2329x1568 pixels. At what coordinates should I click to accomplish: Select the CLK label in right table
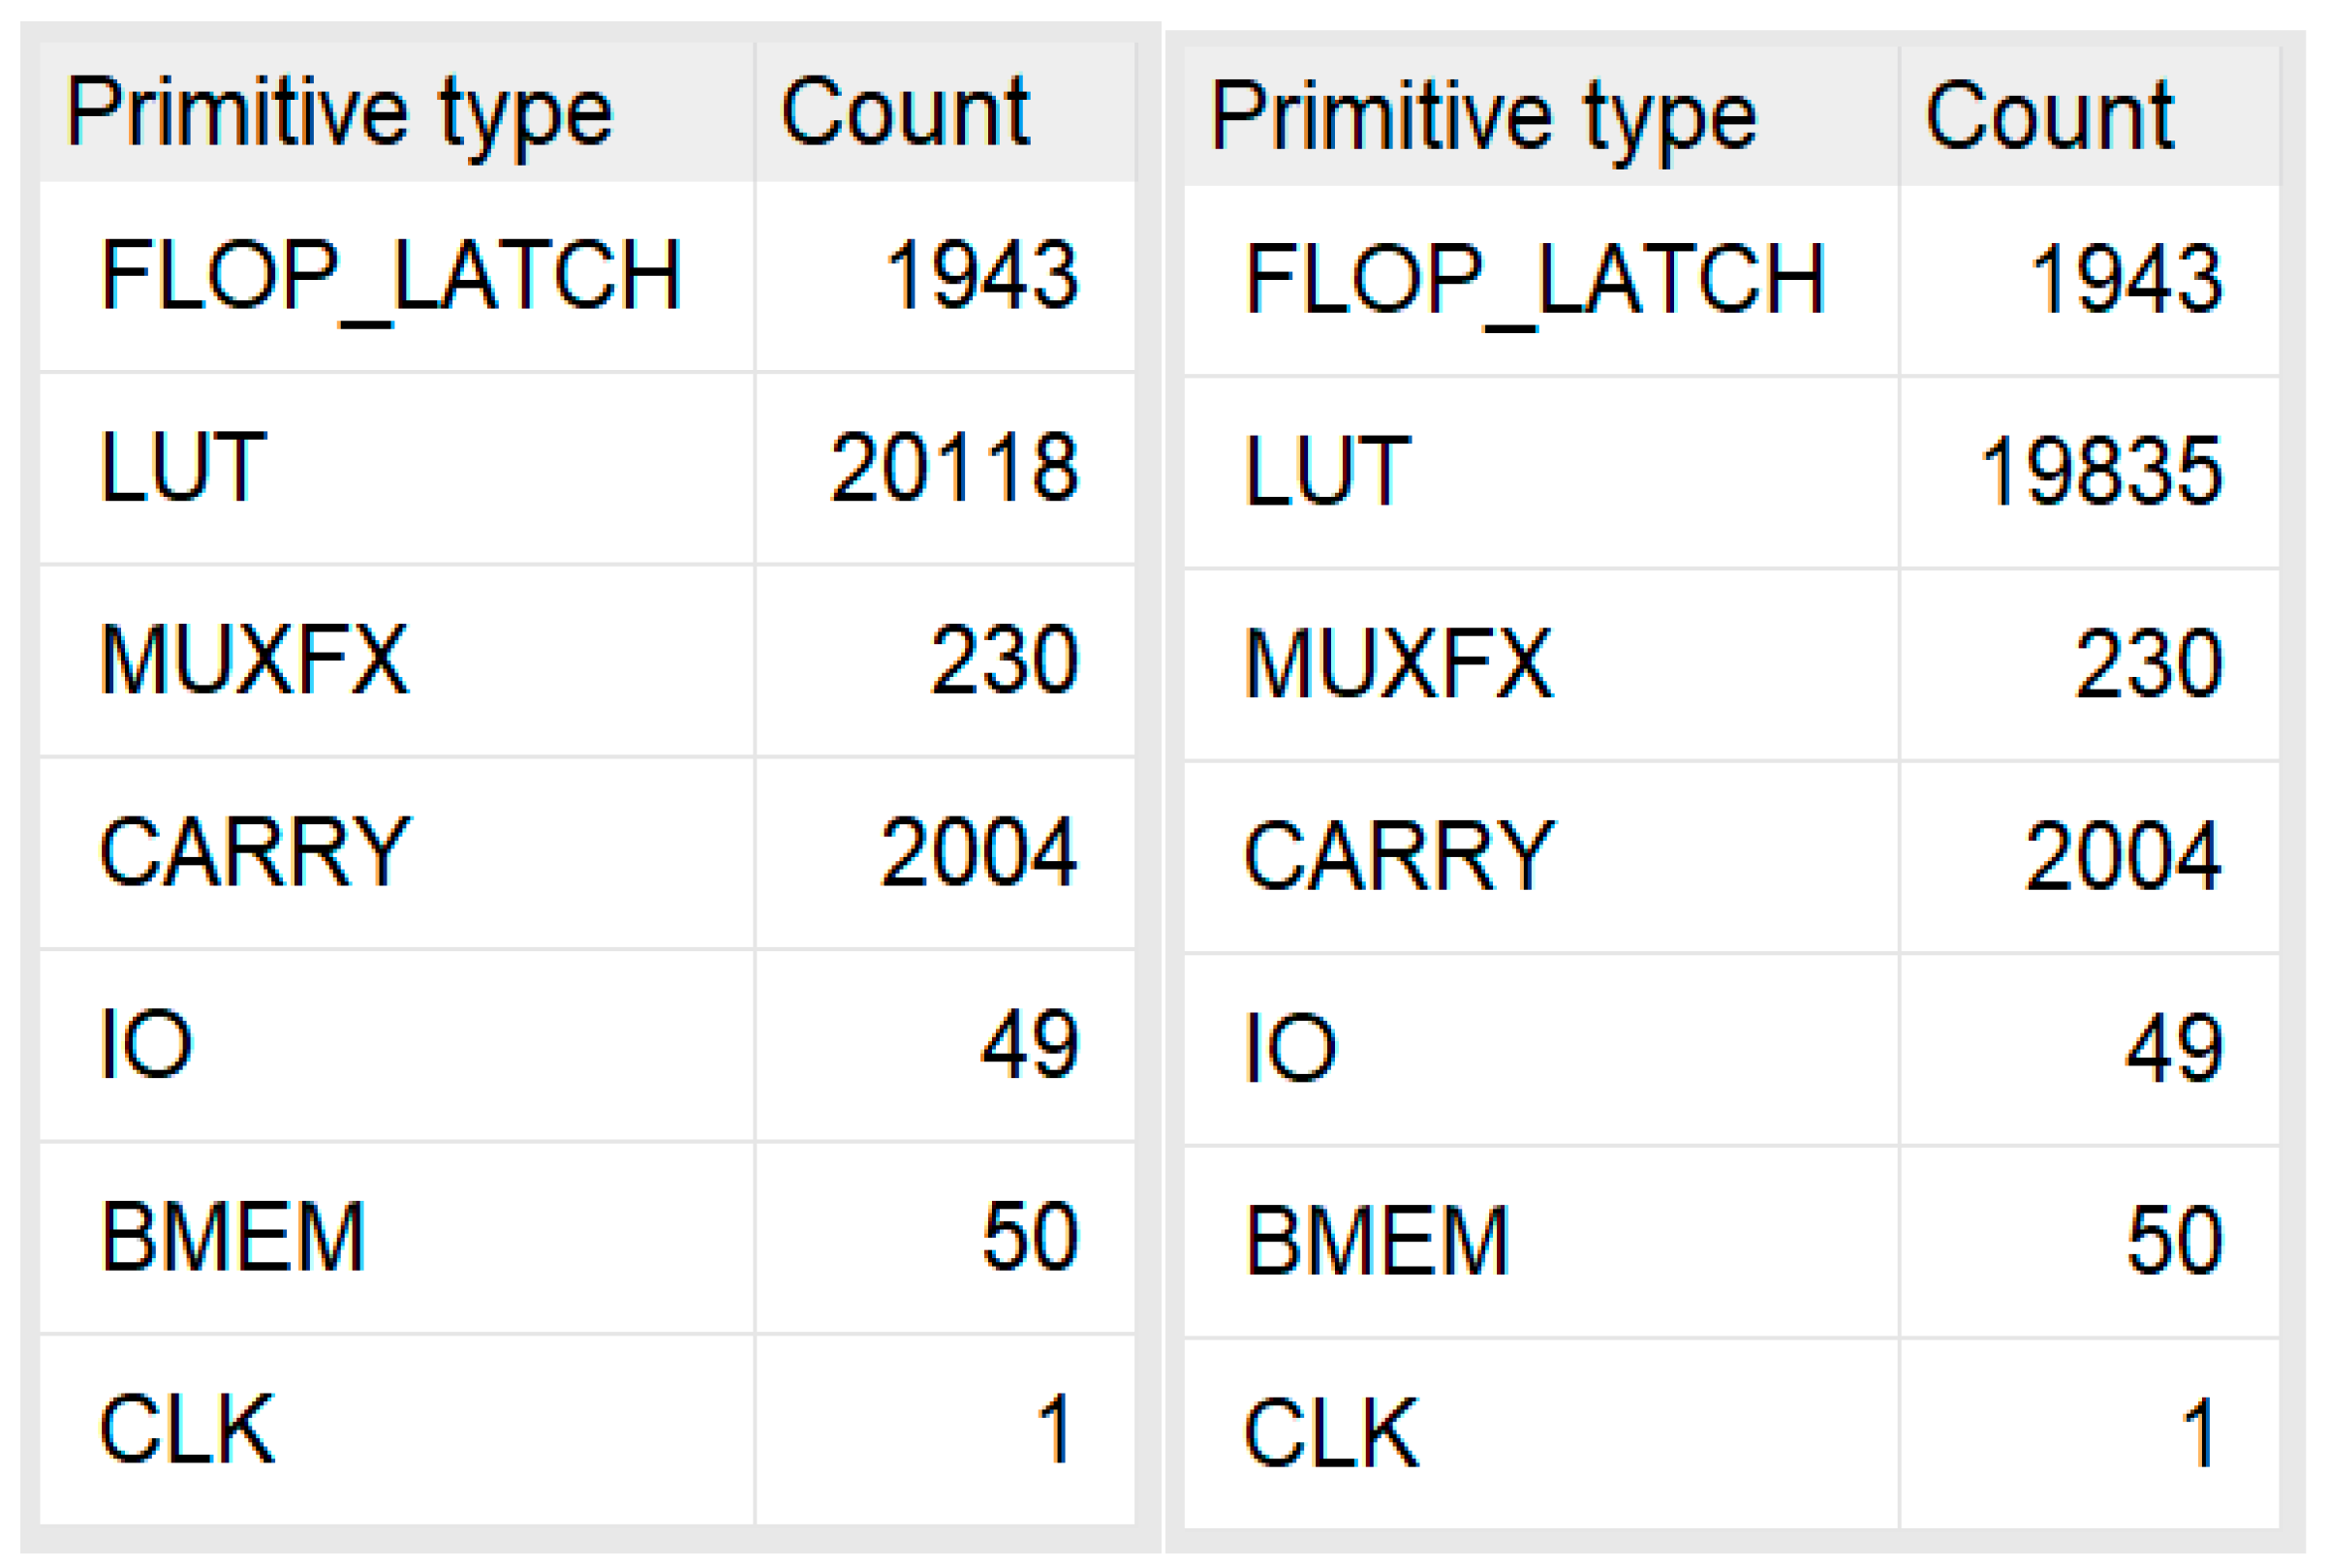[x=1331, y=1434]
